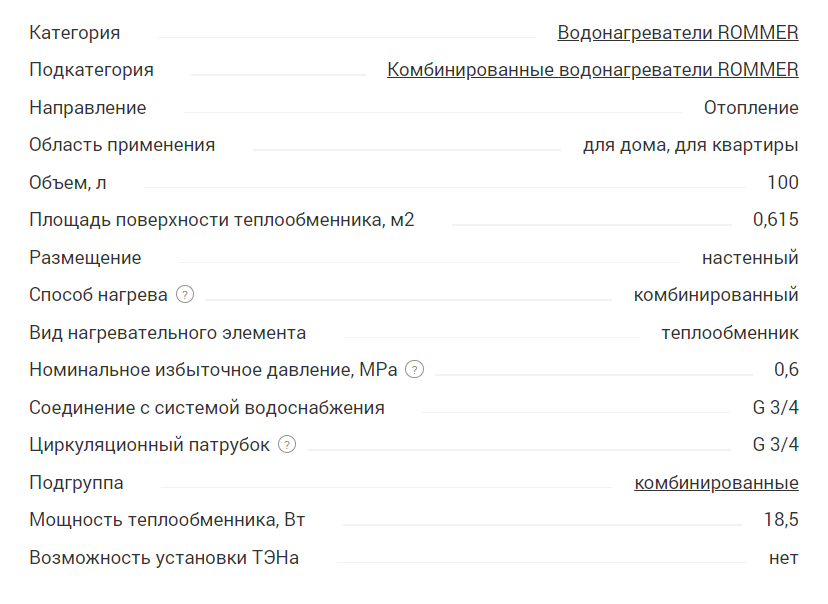Screen dimensions: 828x604
Task: Click the Мощность теплообменника value 18,5
Action: click(x=781, y=520)
